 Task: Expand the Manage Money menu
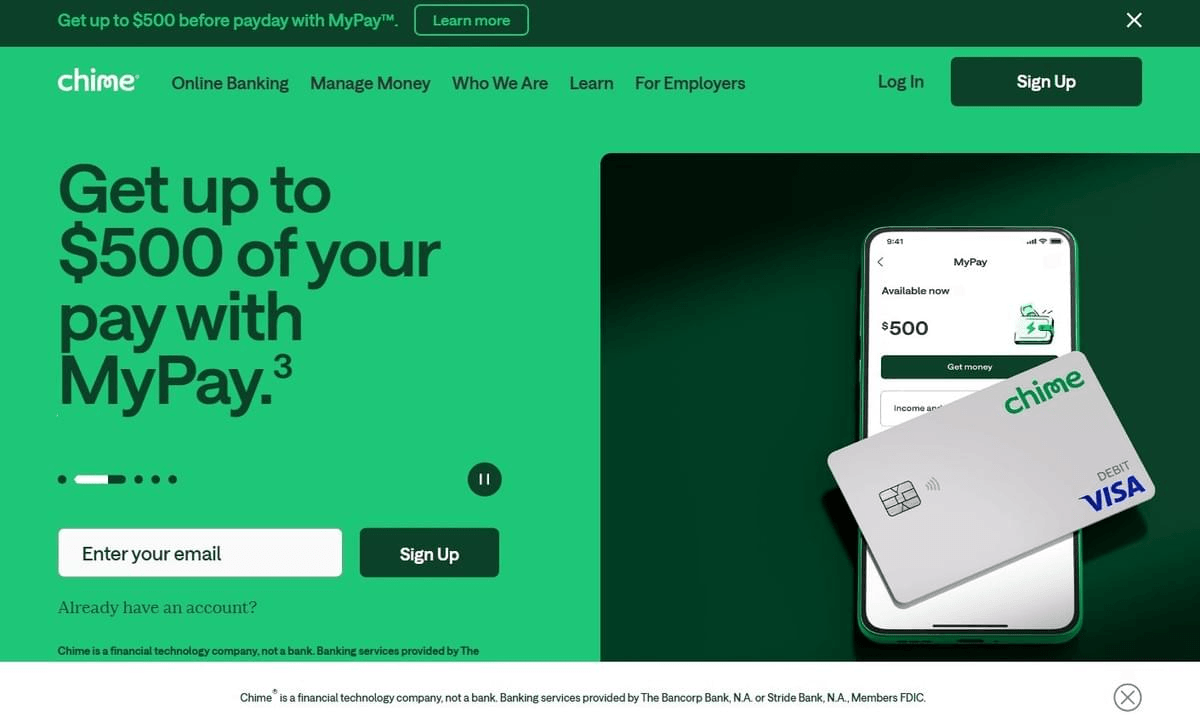coord(370,83)
